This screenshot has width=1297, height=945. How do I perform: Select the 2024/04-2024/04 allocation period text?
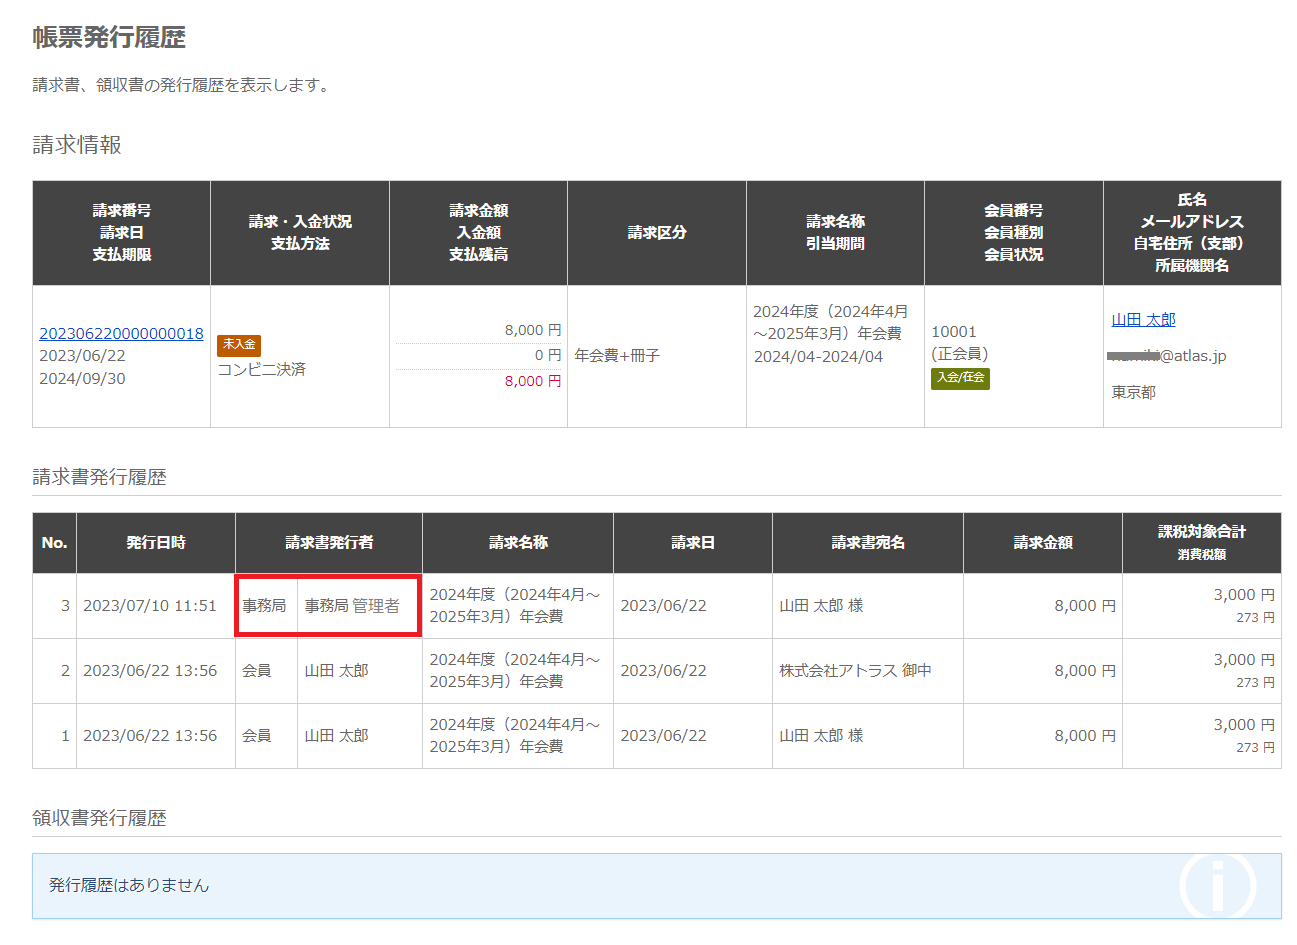click(x=818, y=356)
